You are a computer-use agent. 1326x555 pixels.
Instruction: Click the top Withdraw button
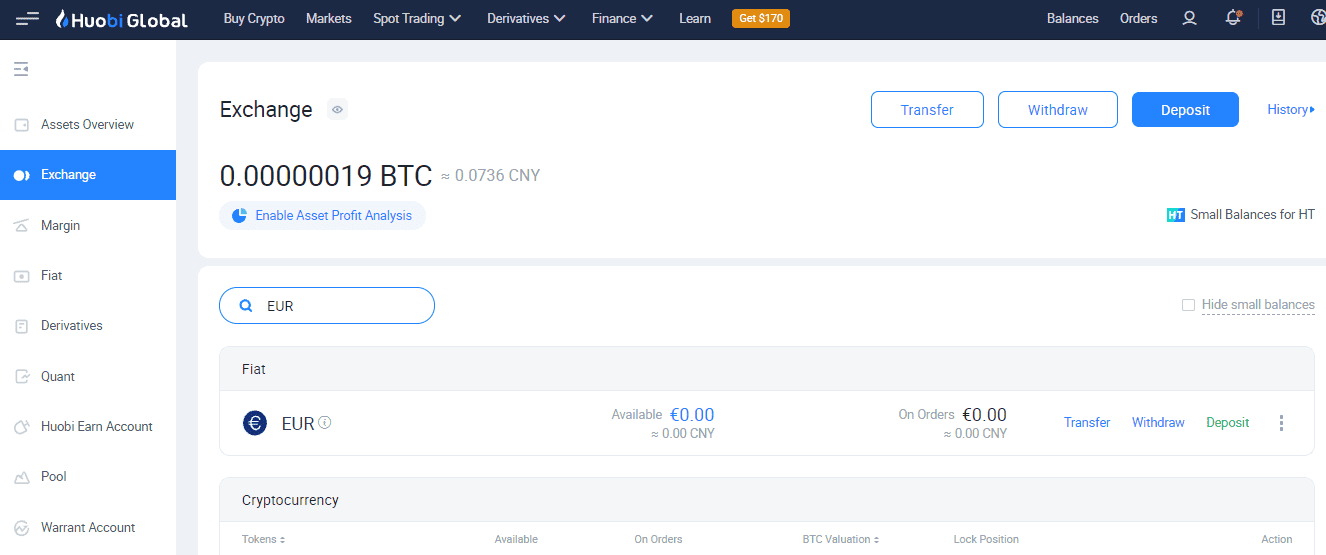coord(1058,110)
